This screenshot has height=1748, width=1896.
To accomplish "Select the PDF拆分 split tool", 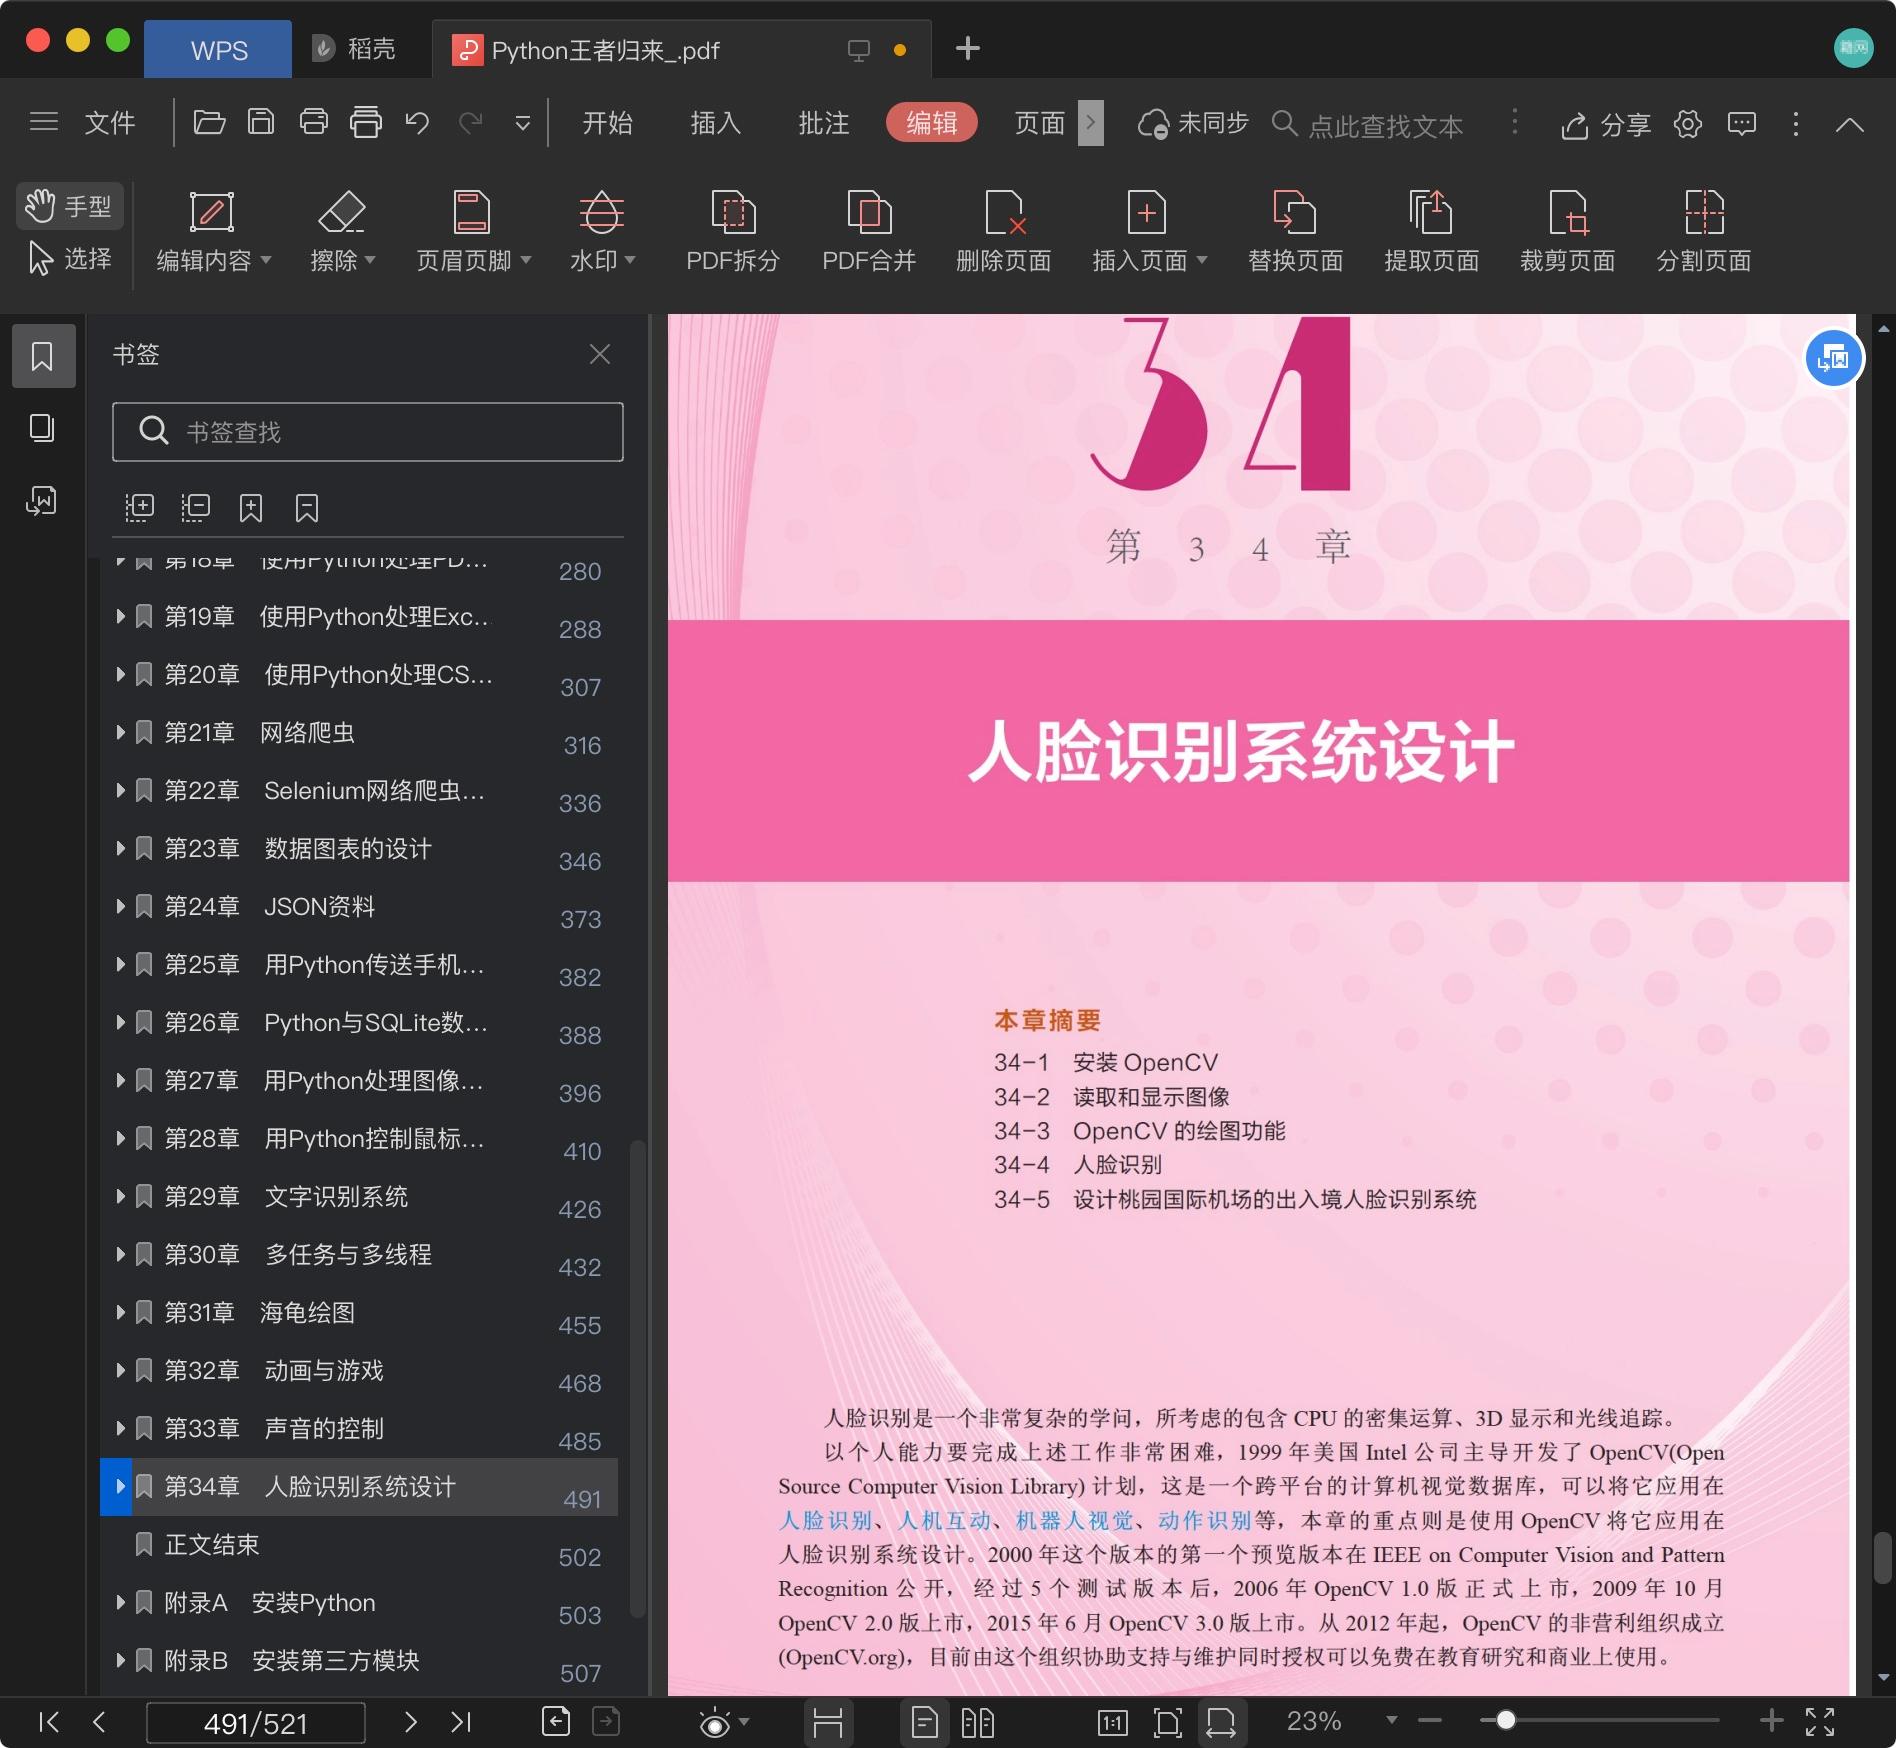I will pos(732,232).
